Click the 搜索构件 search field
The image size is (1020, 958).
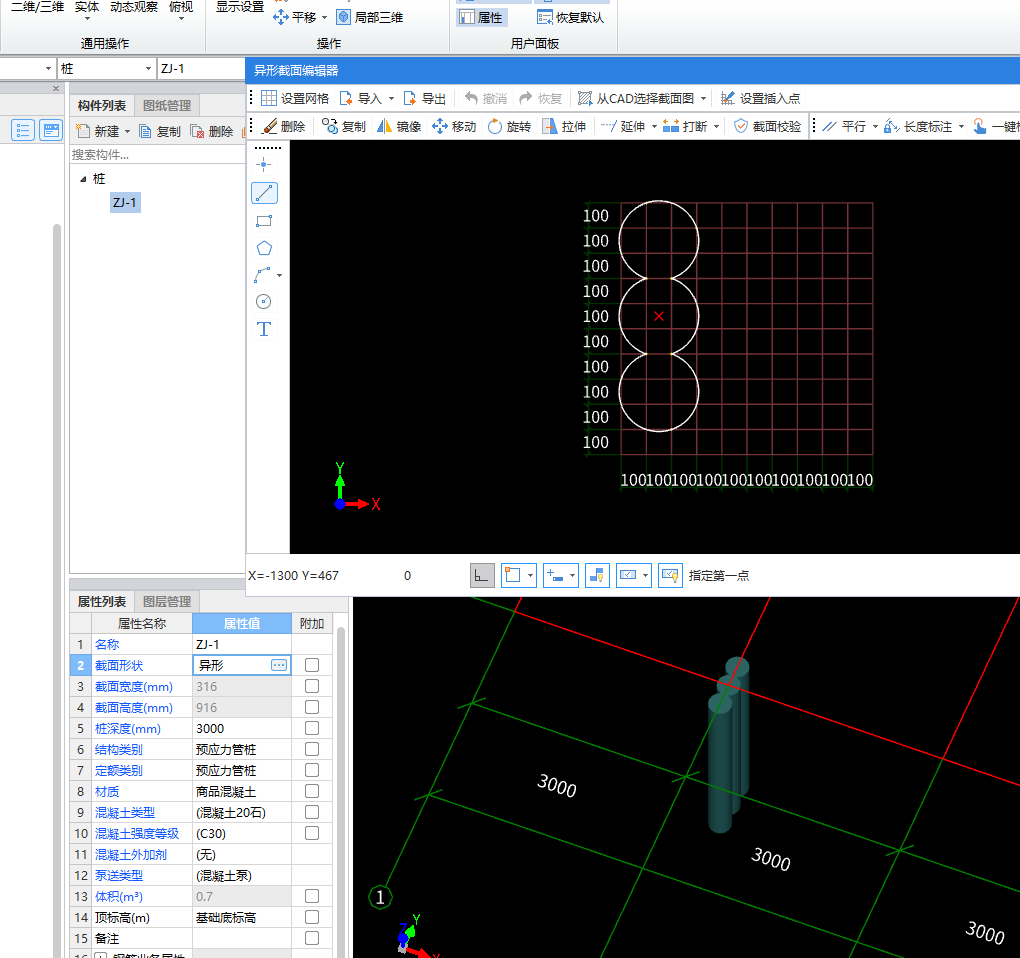[x=157, y=155]
